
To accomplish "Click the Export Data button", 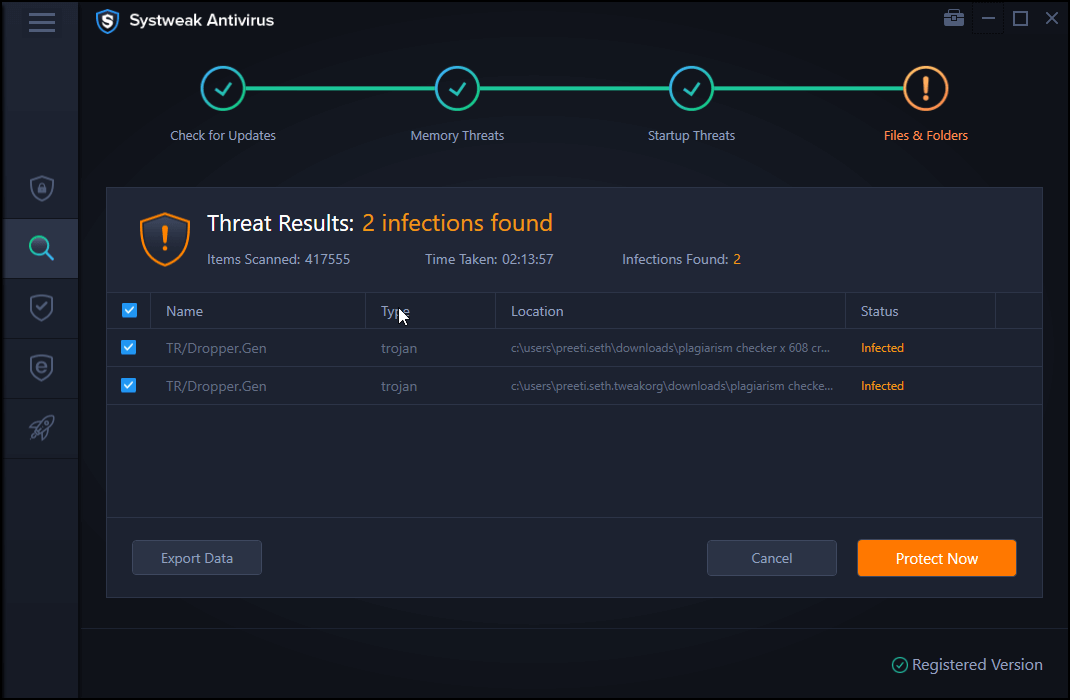I will (x=196, y=558).
